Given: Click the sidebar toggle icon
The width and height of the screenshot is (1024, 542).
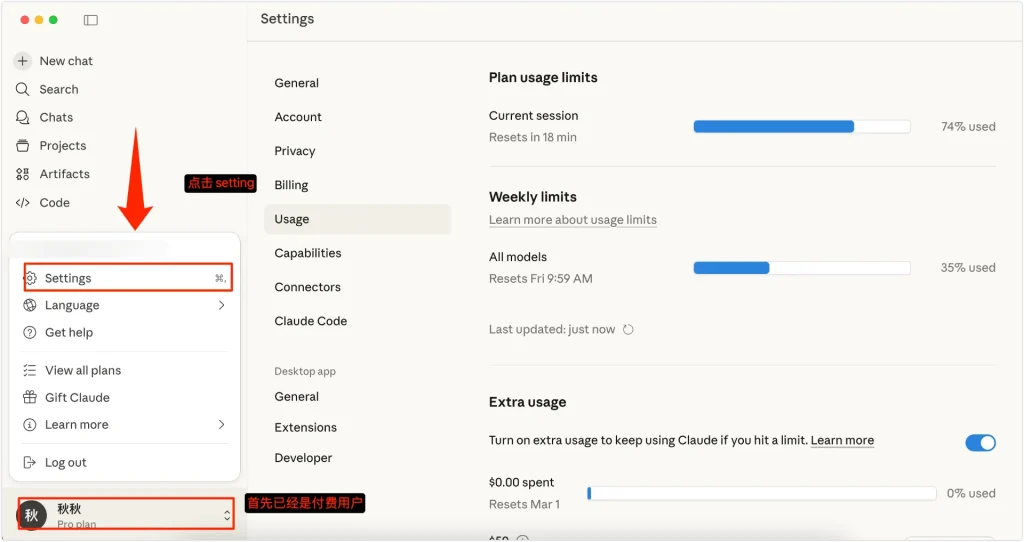Looking at the screenshot, I should pyautogui.click(x=91, y=20).
